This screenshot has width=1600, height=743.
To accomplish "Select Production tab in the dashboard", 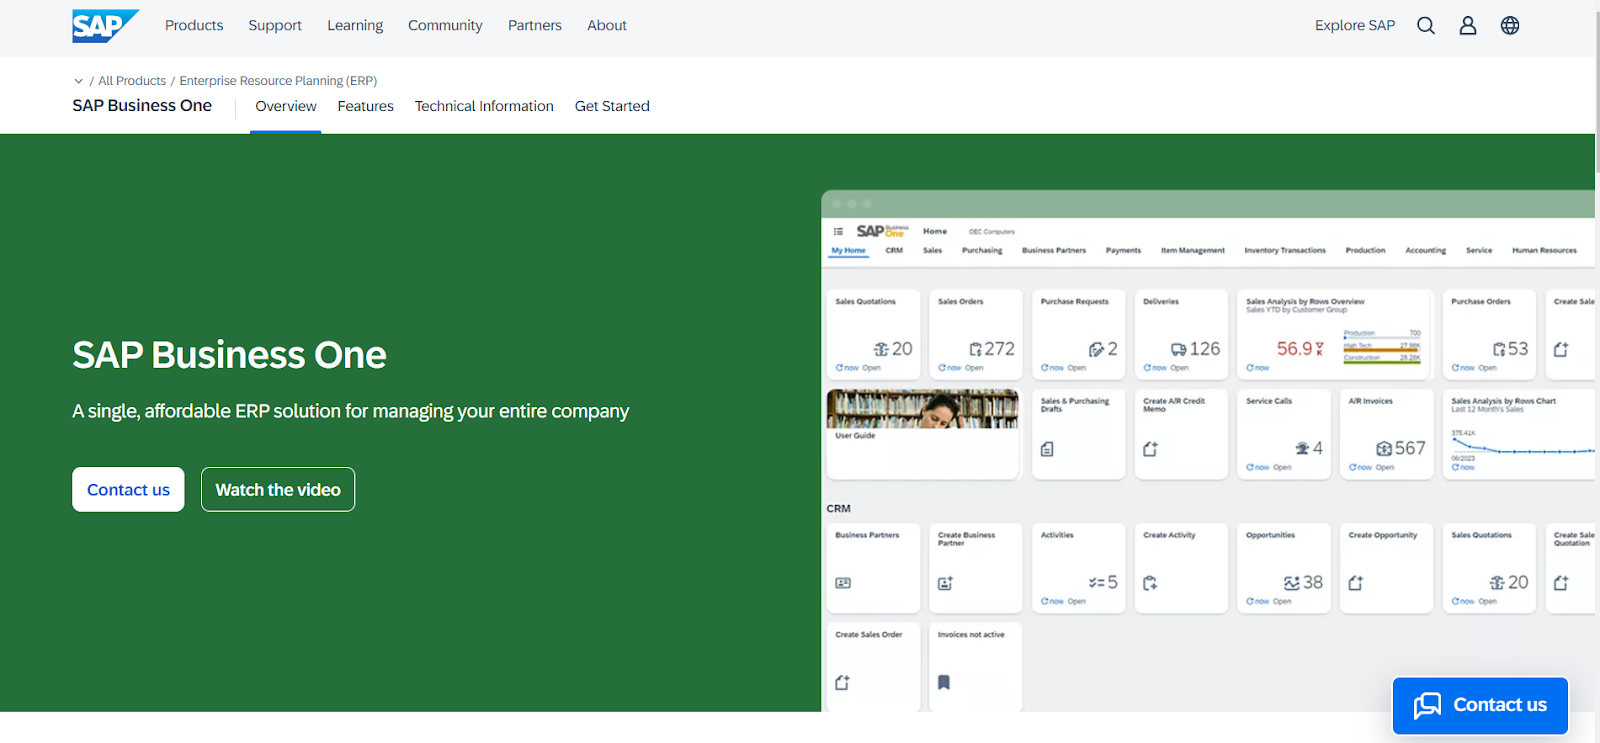I will pos(1365,251).
